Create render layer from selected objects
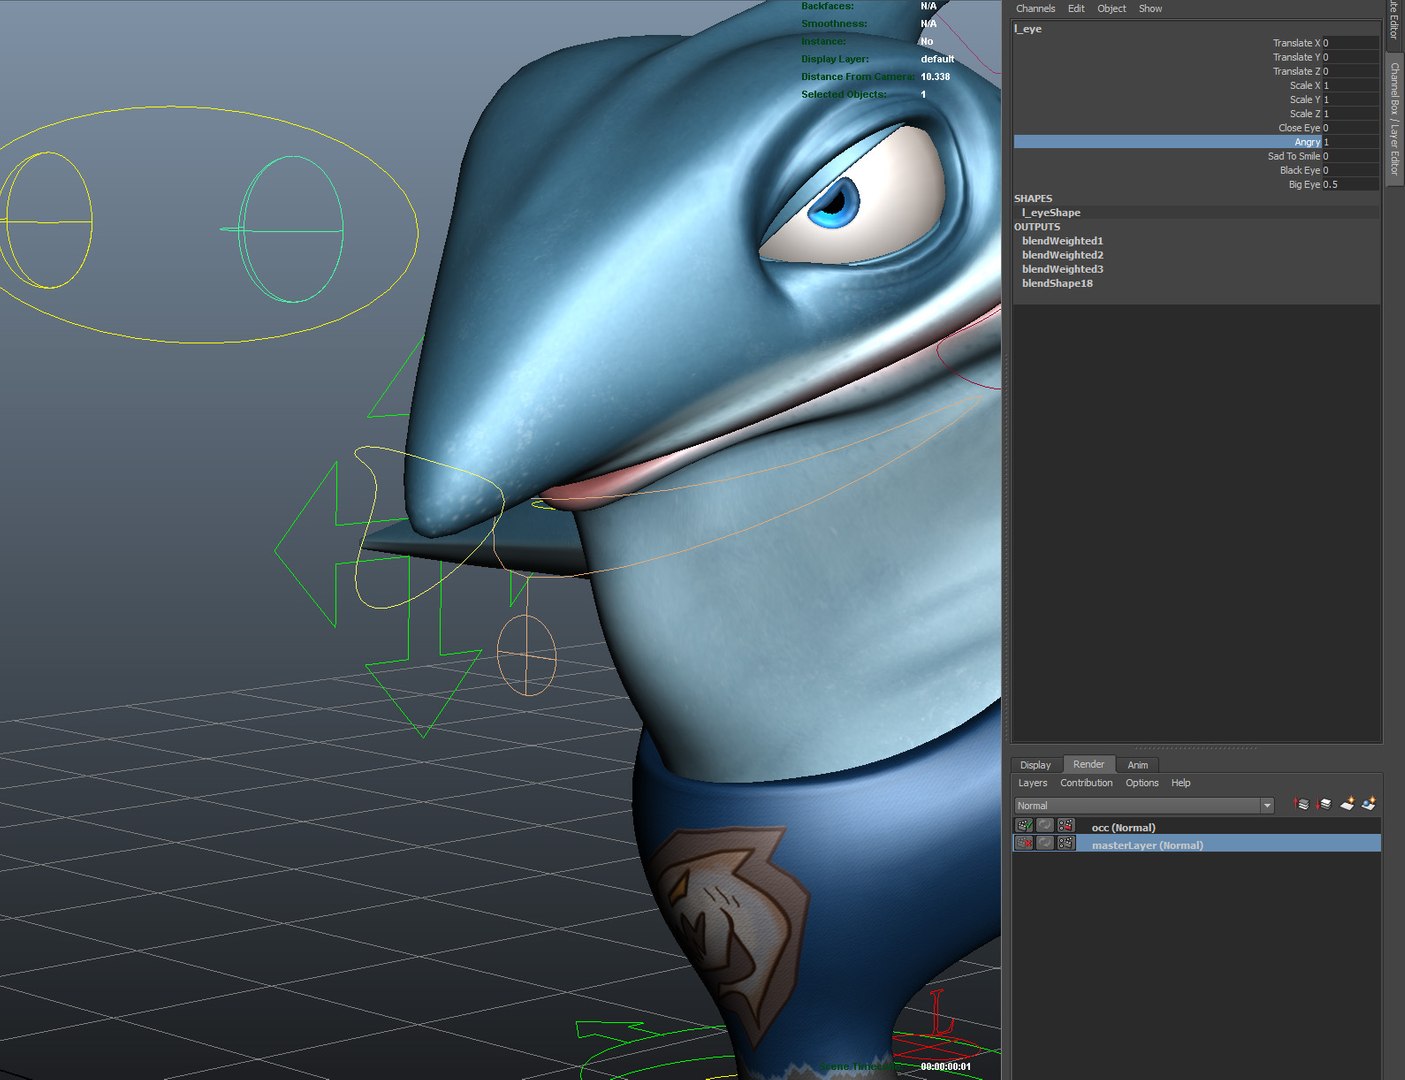1405x1080 pixels. (1369, 804)
